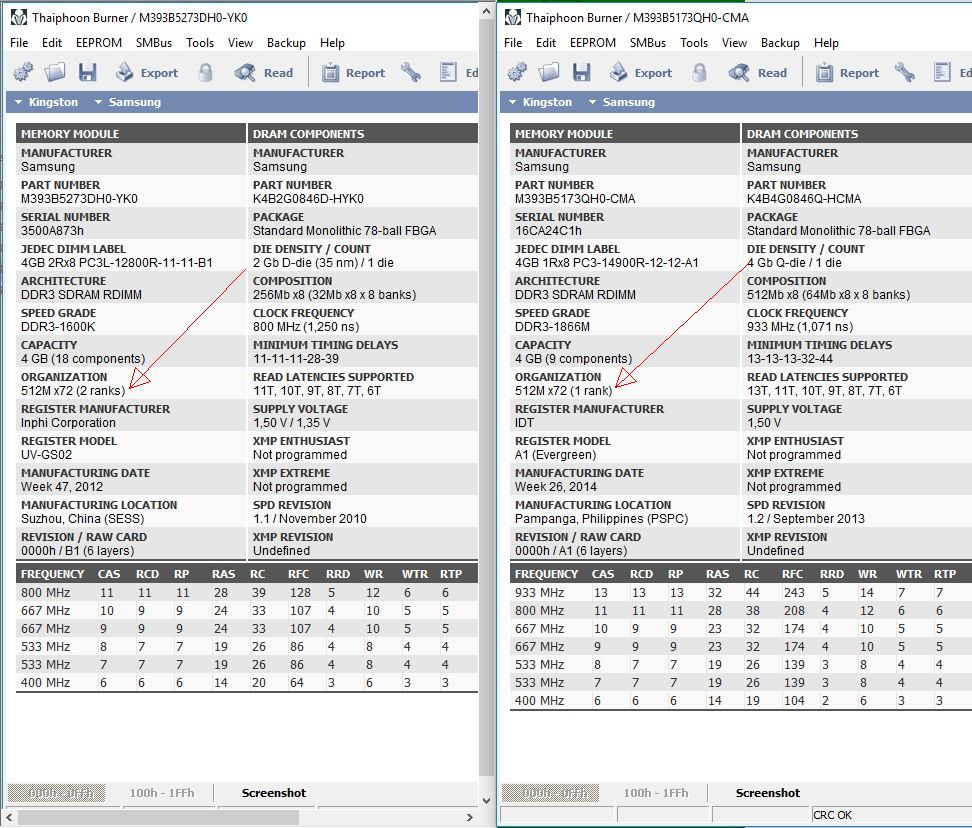Viewport: 972px width, 828px height.
Task: Open View menu in left window
Action: [x=240, y=43]
